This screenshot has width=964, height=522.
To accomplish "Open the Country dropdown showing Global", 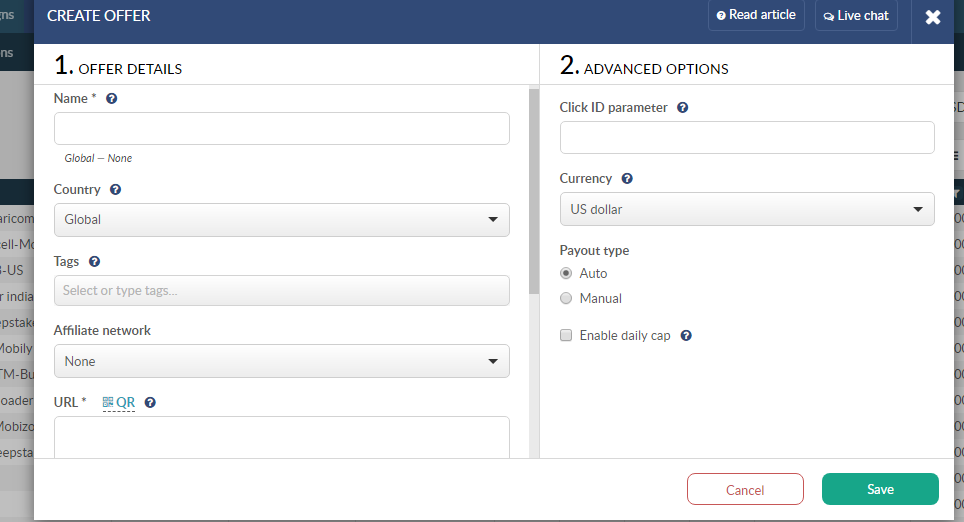I will (281, 220).
